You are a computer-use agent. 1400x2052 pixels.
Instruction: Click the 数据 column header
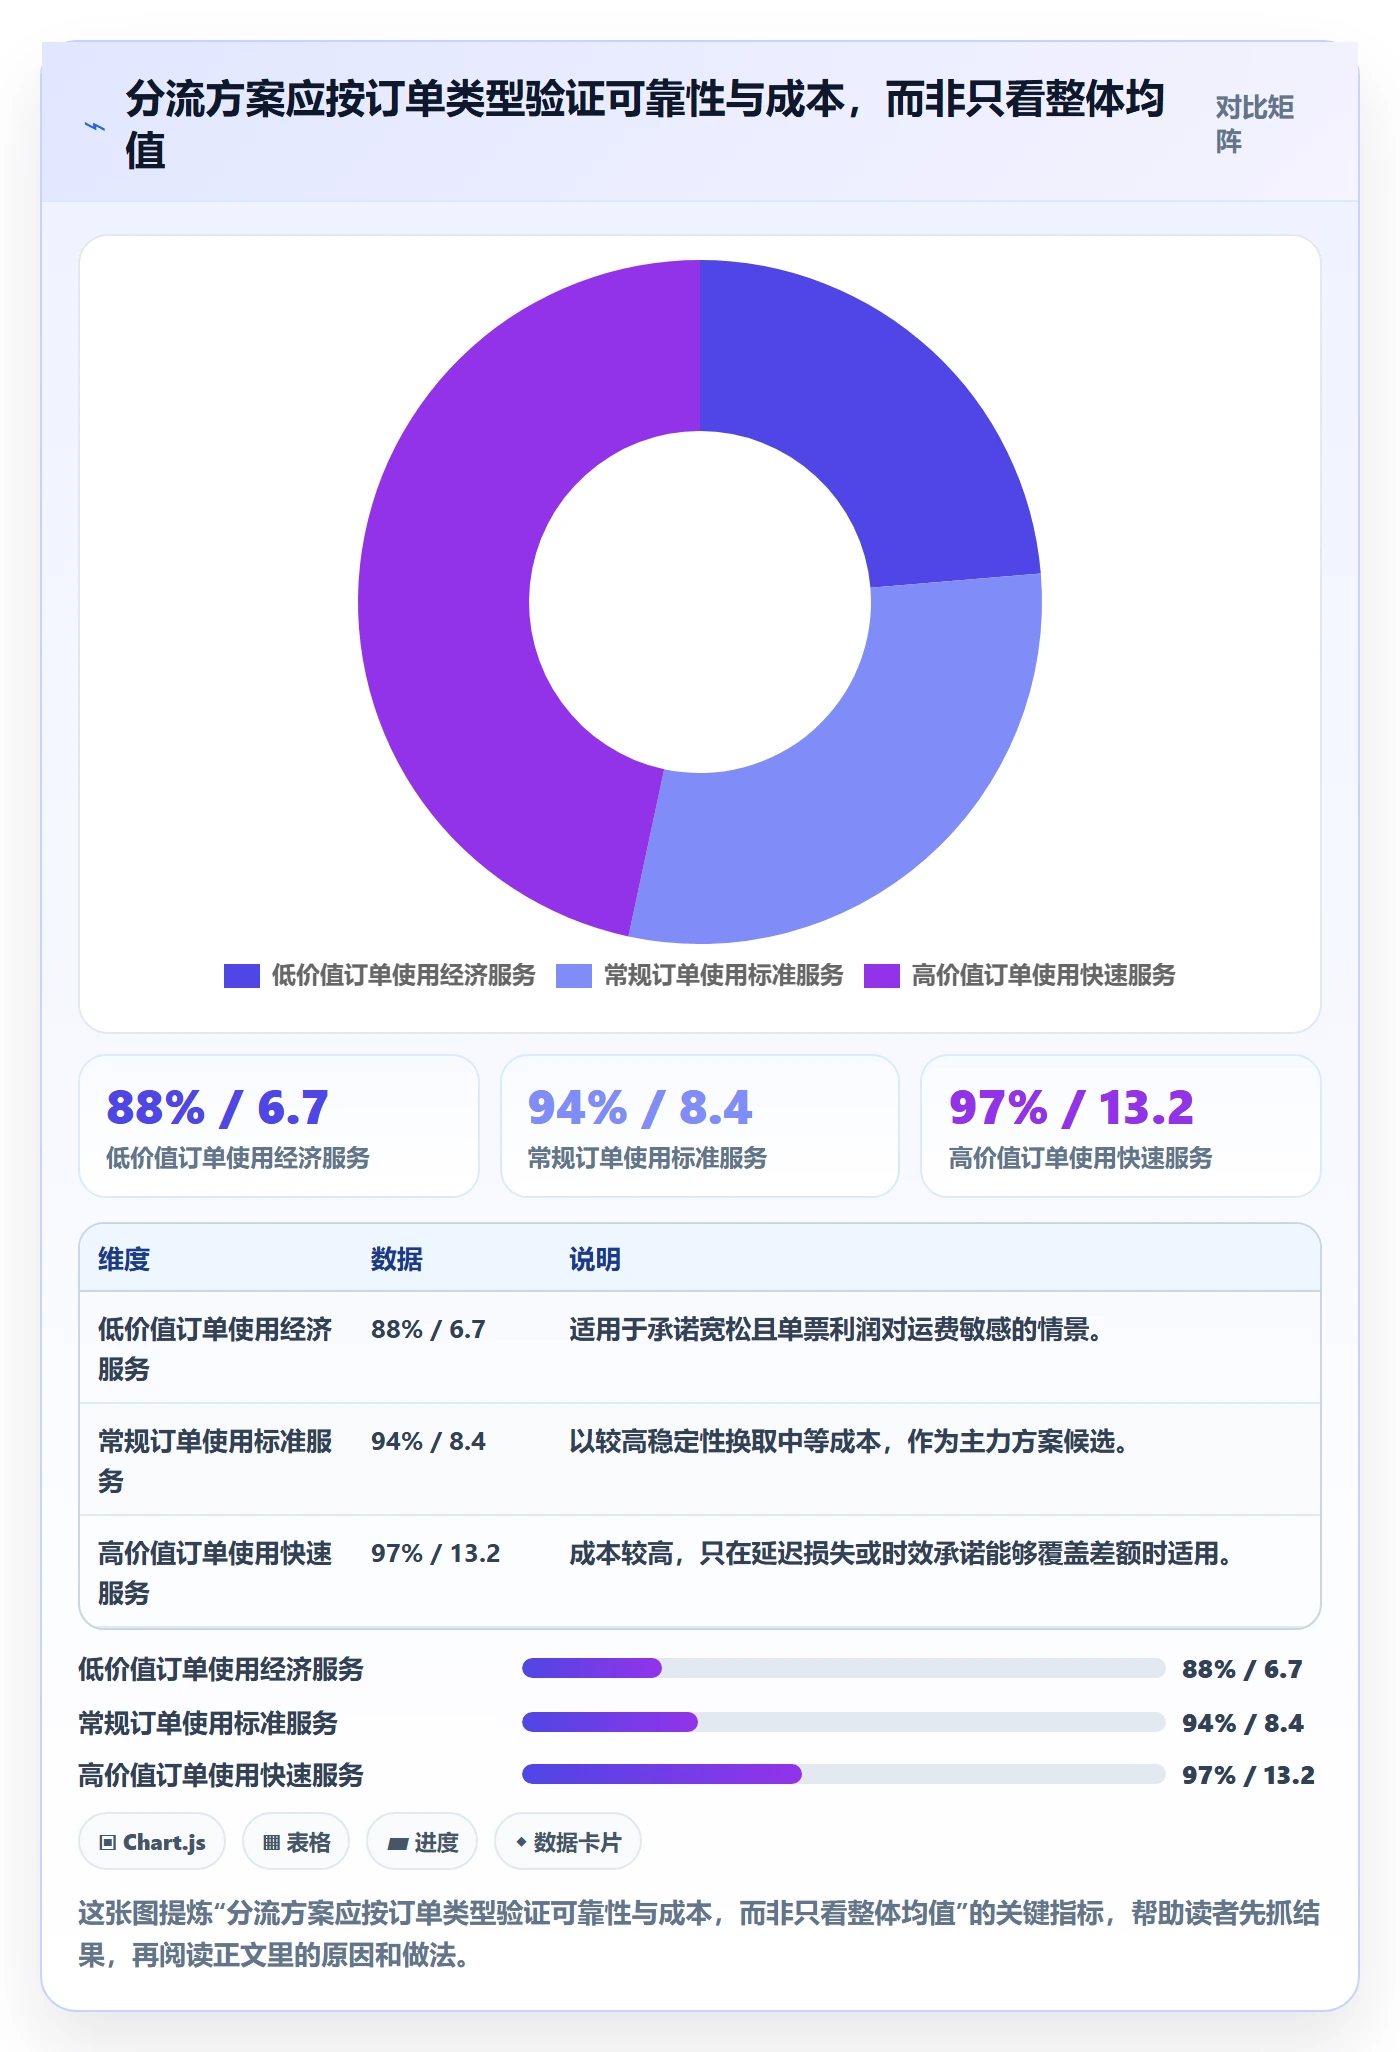point(397,1259)
